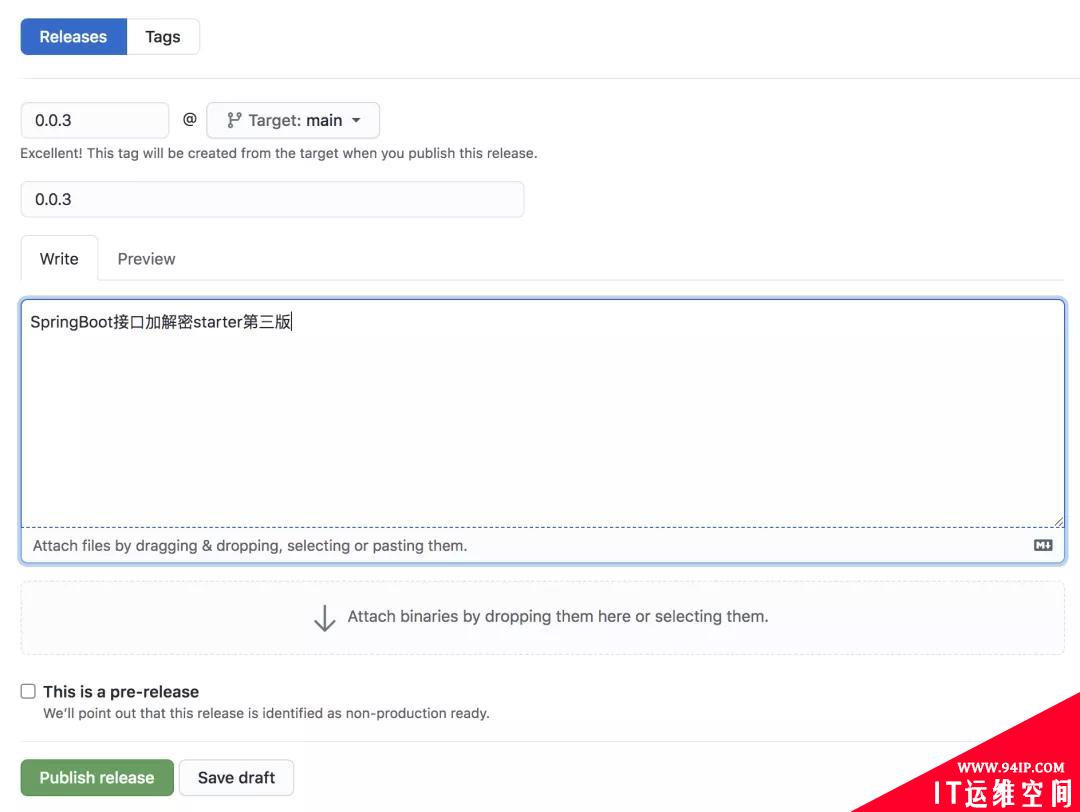Switch to the Releases tab
The image size is (1080, 812).
[x=73, y=37]
